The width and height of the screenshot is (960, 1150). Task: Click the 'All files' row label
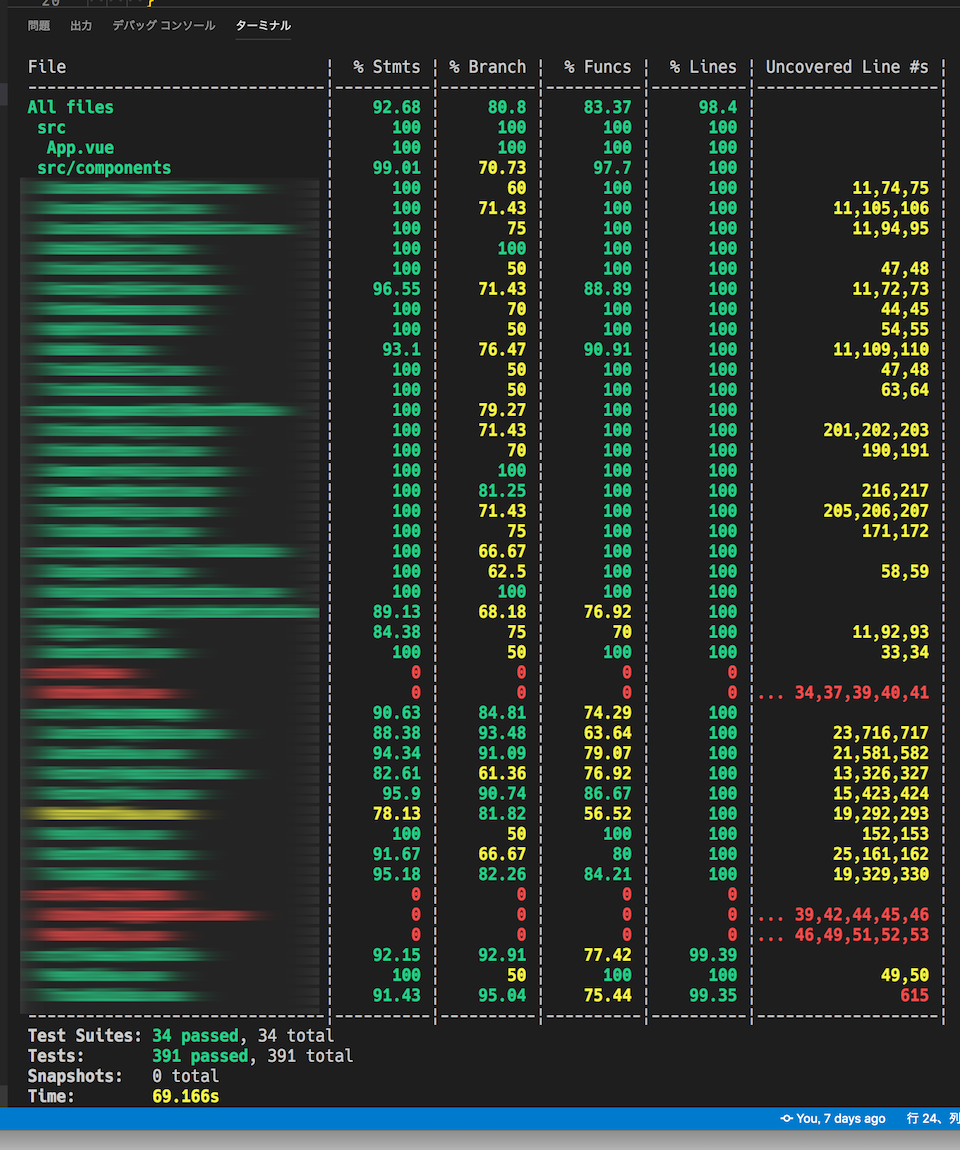(x=70, y=107)
